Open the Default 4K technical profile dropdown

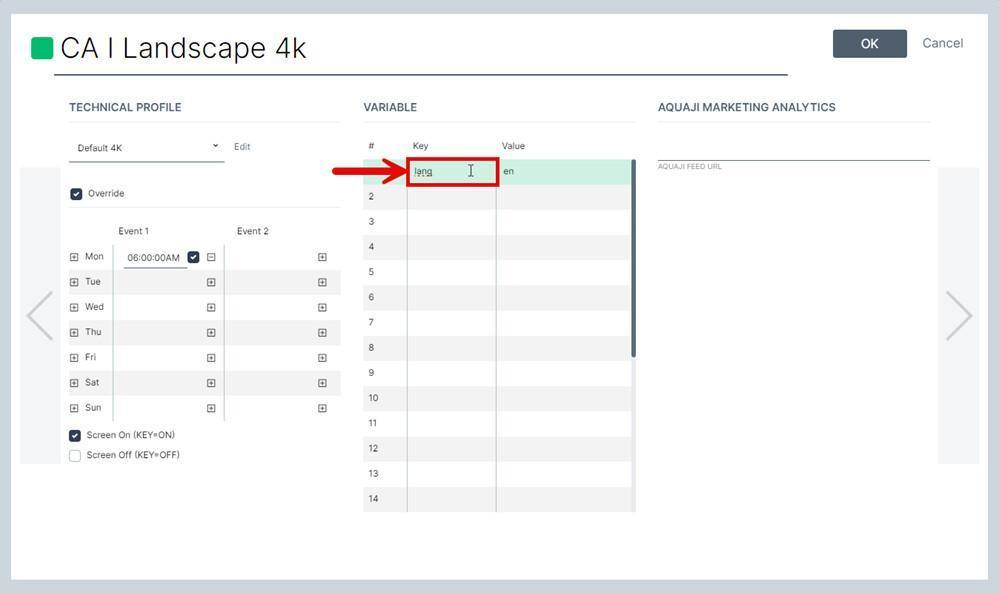[x=147, y=148]
